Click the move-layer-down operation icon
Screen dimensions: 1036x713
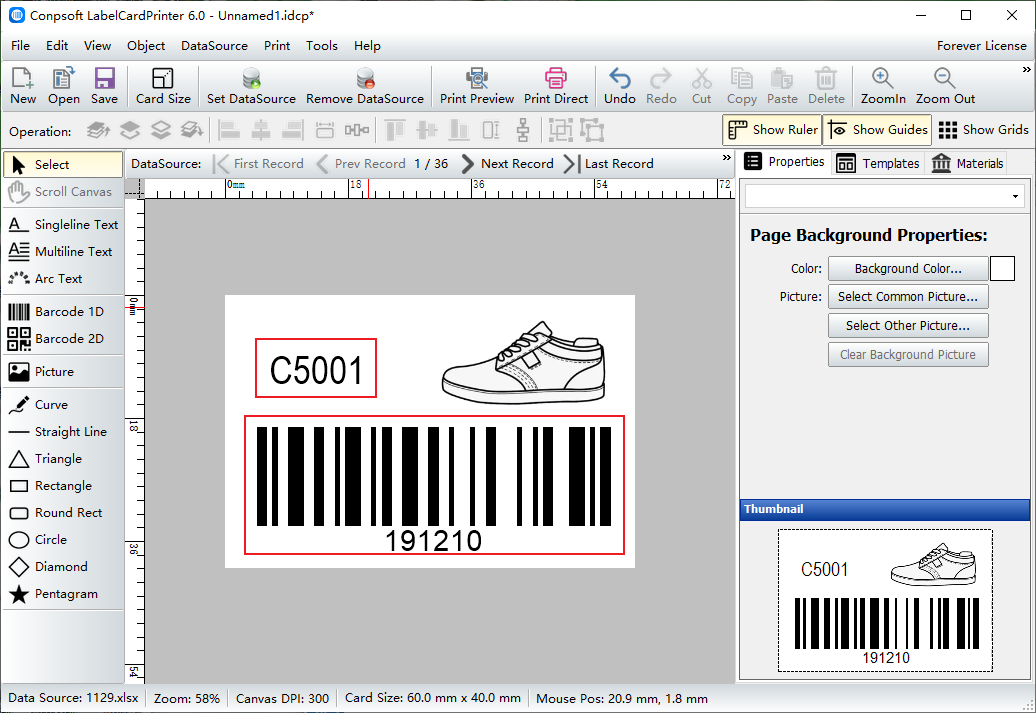point(161,130)
